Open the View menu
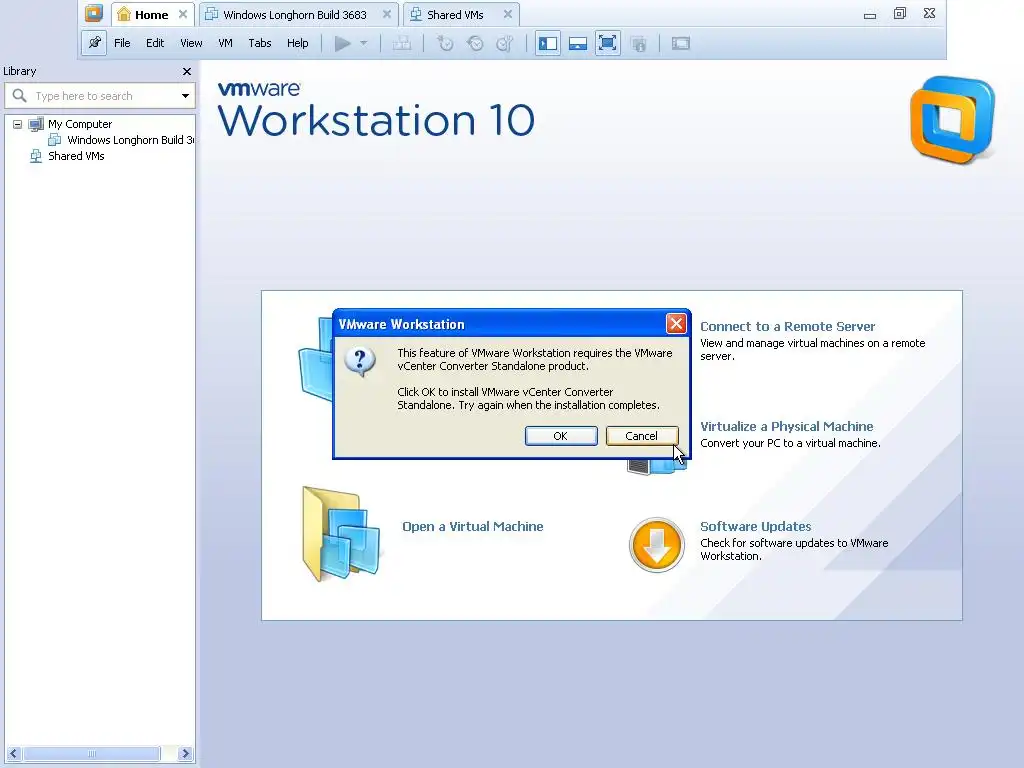The height and width of the screenshot is (768, 1024). click(191, 43)
